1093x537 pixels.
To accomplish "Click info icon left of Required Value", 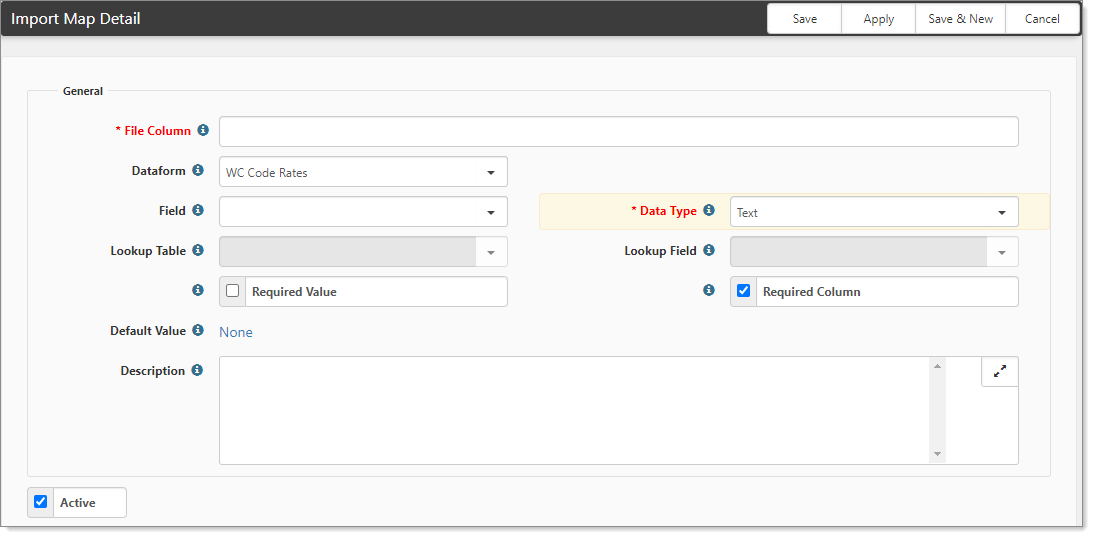I will pyautogui.click(x=198, y=290).
